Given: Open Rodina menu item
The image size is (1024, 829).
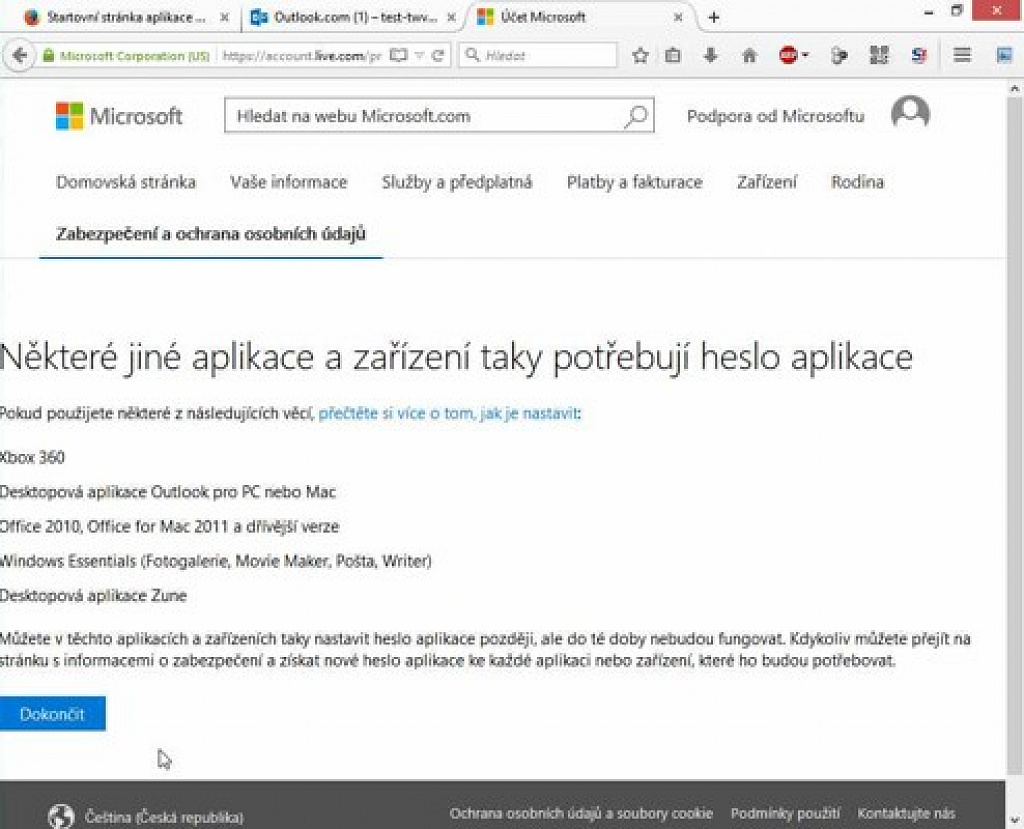Looking at the screenshot, I should (x=857, y=182).
